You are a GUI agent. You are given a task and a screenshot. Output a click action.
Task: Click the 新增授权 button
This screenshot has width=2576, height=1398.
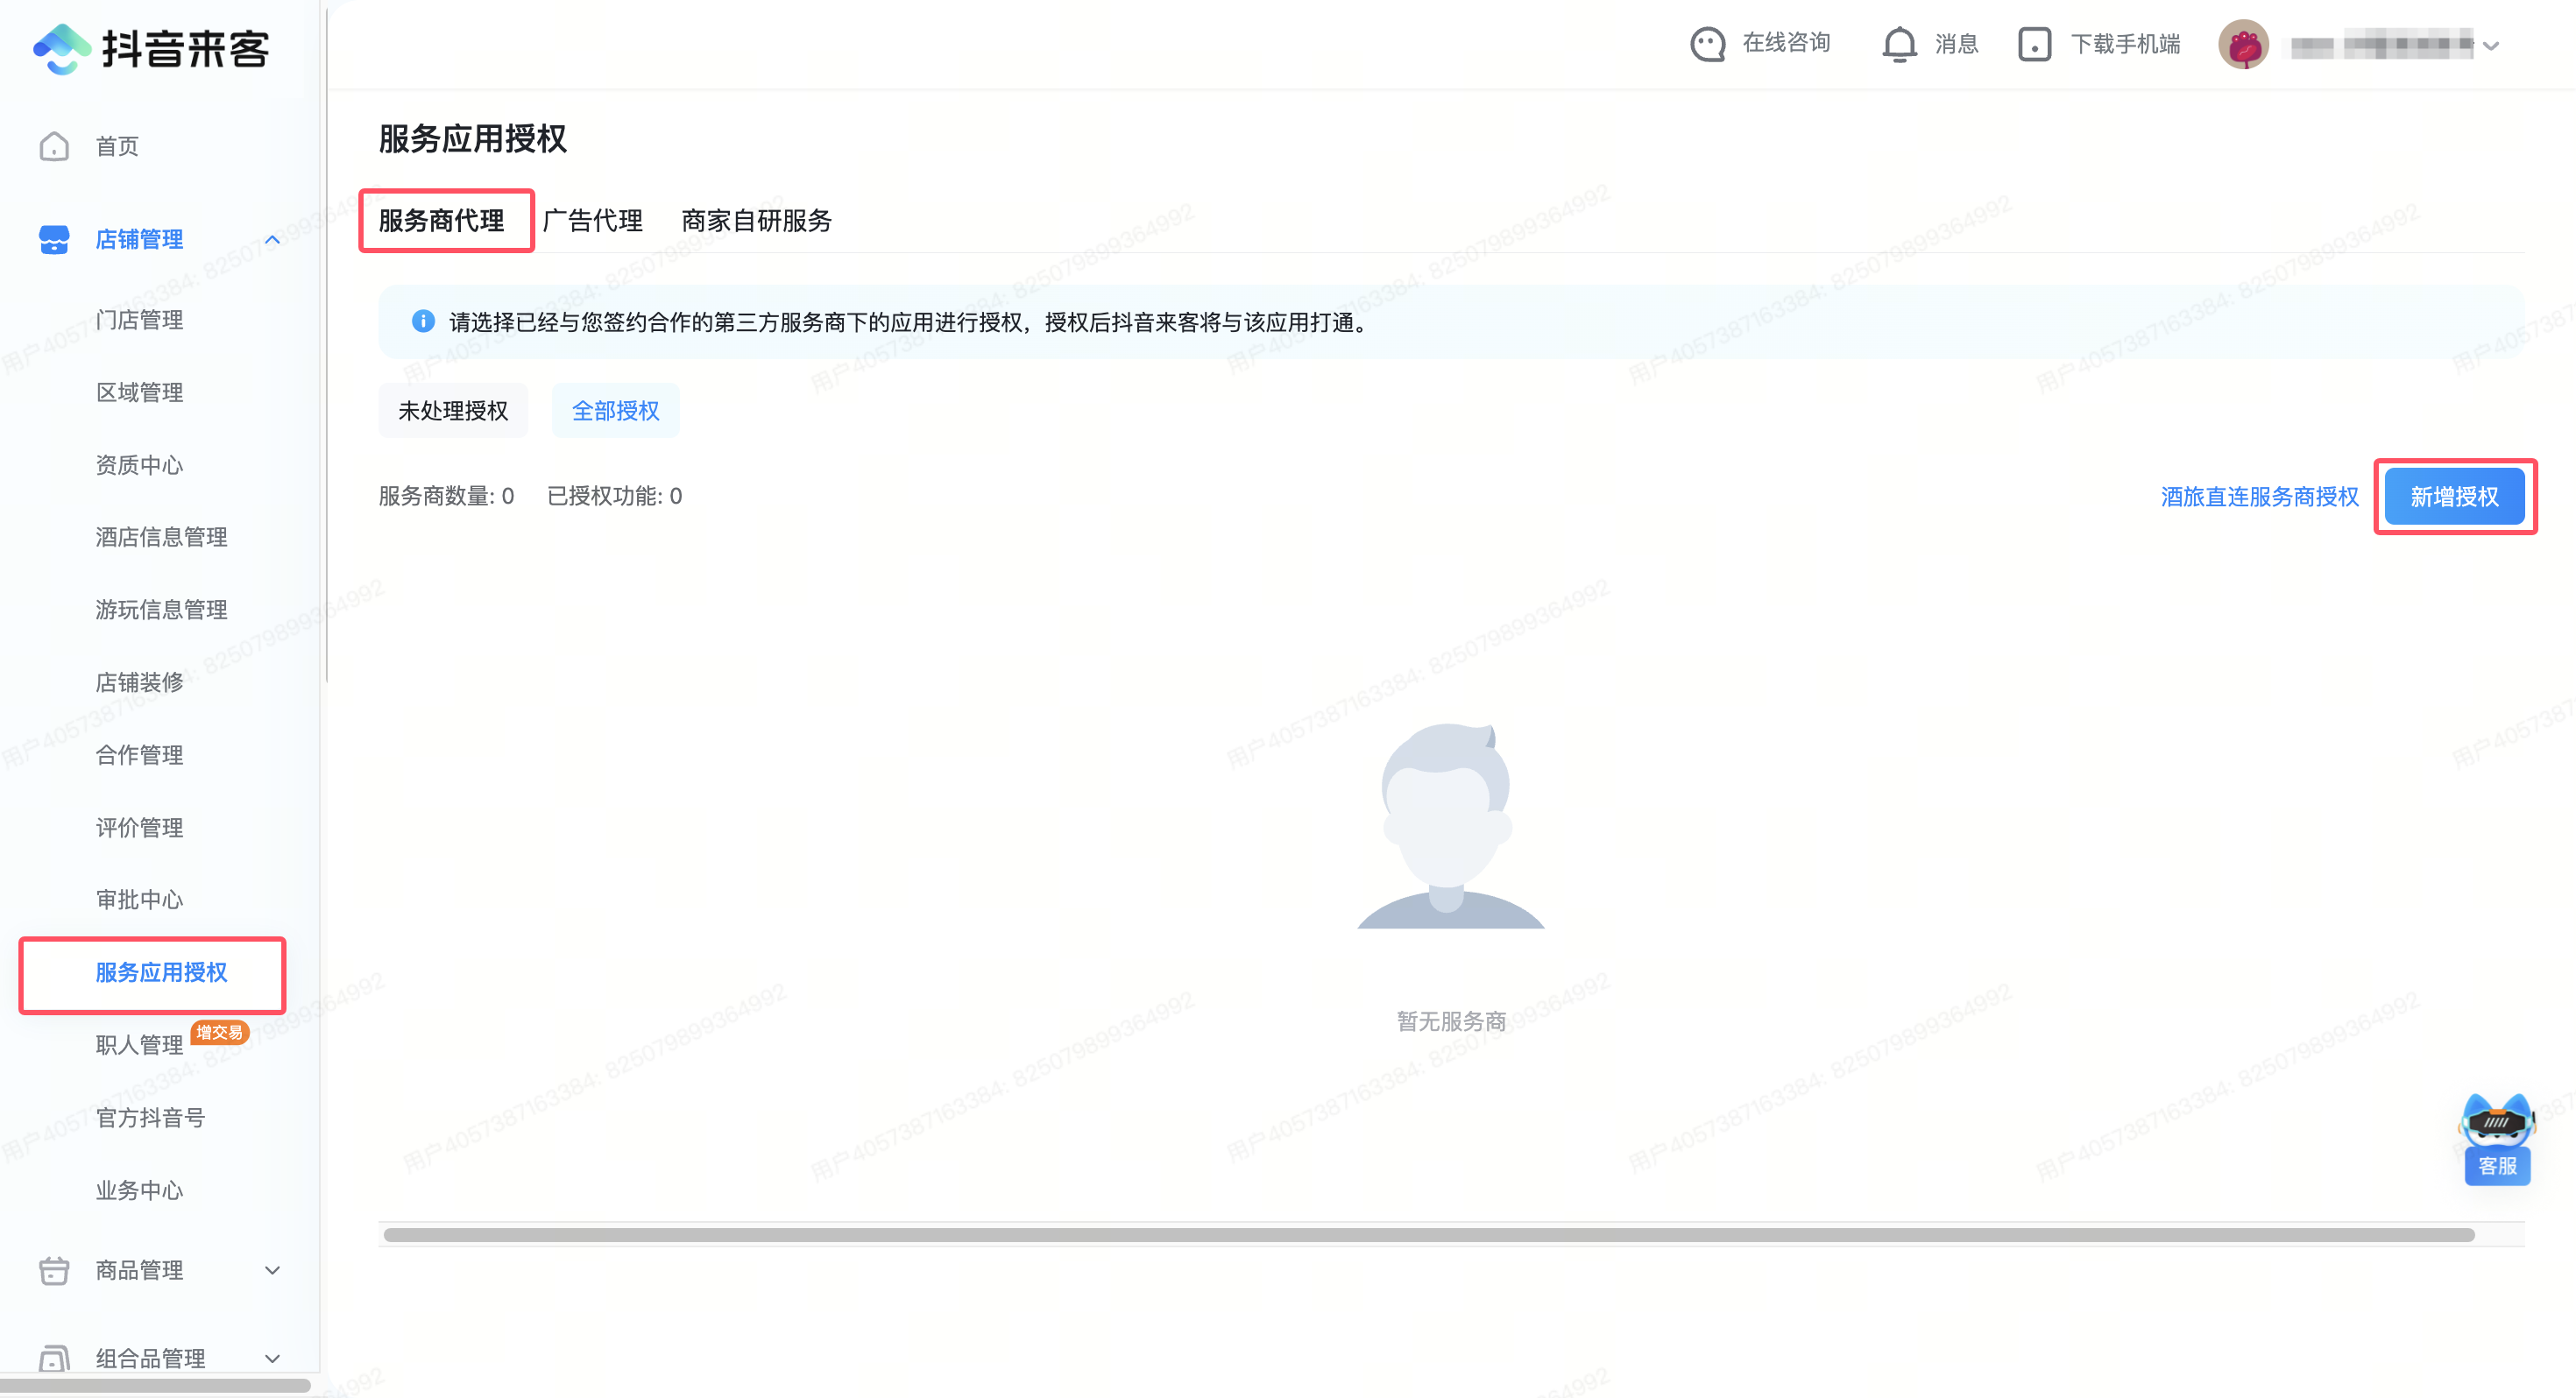(2455, 496)
